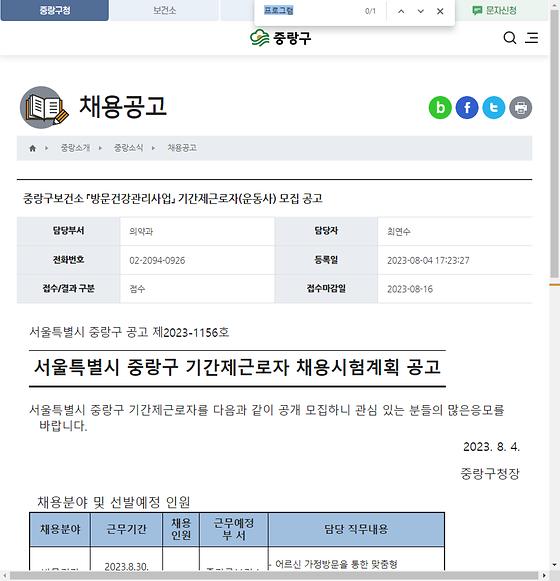This screenshot has width=560, height=581.
Task: Click the 담당자 label cell
Action: pyautogui.click(x=326, y=231)
